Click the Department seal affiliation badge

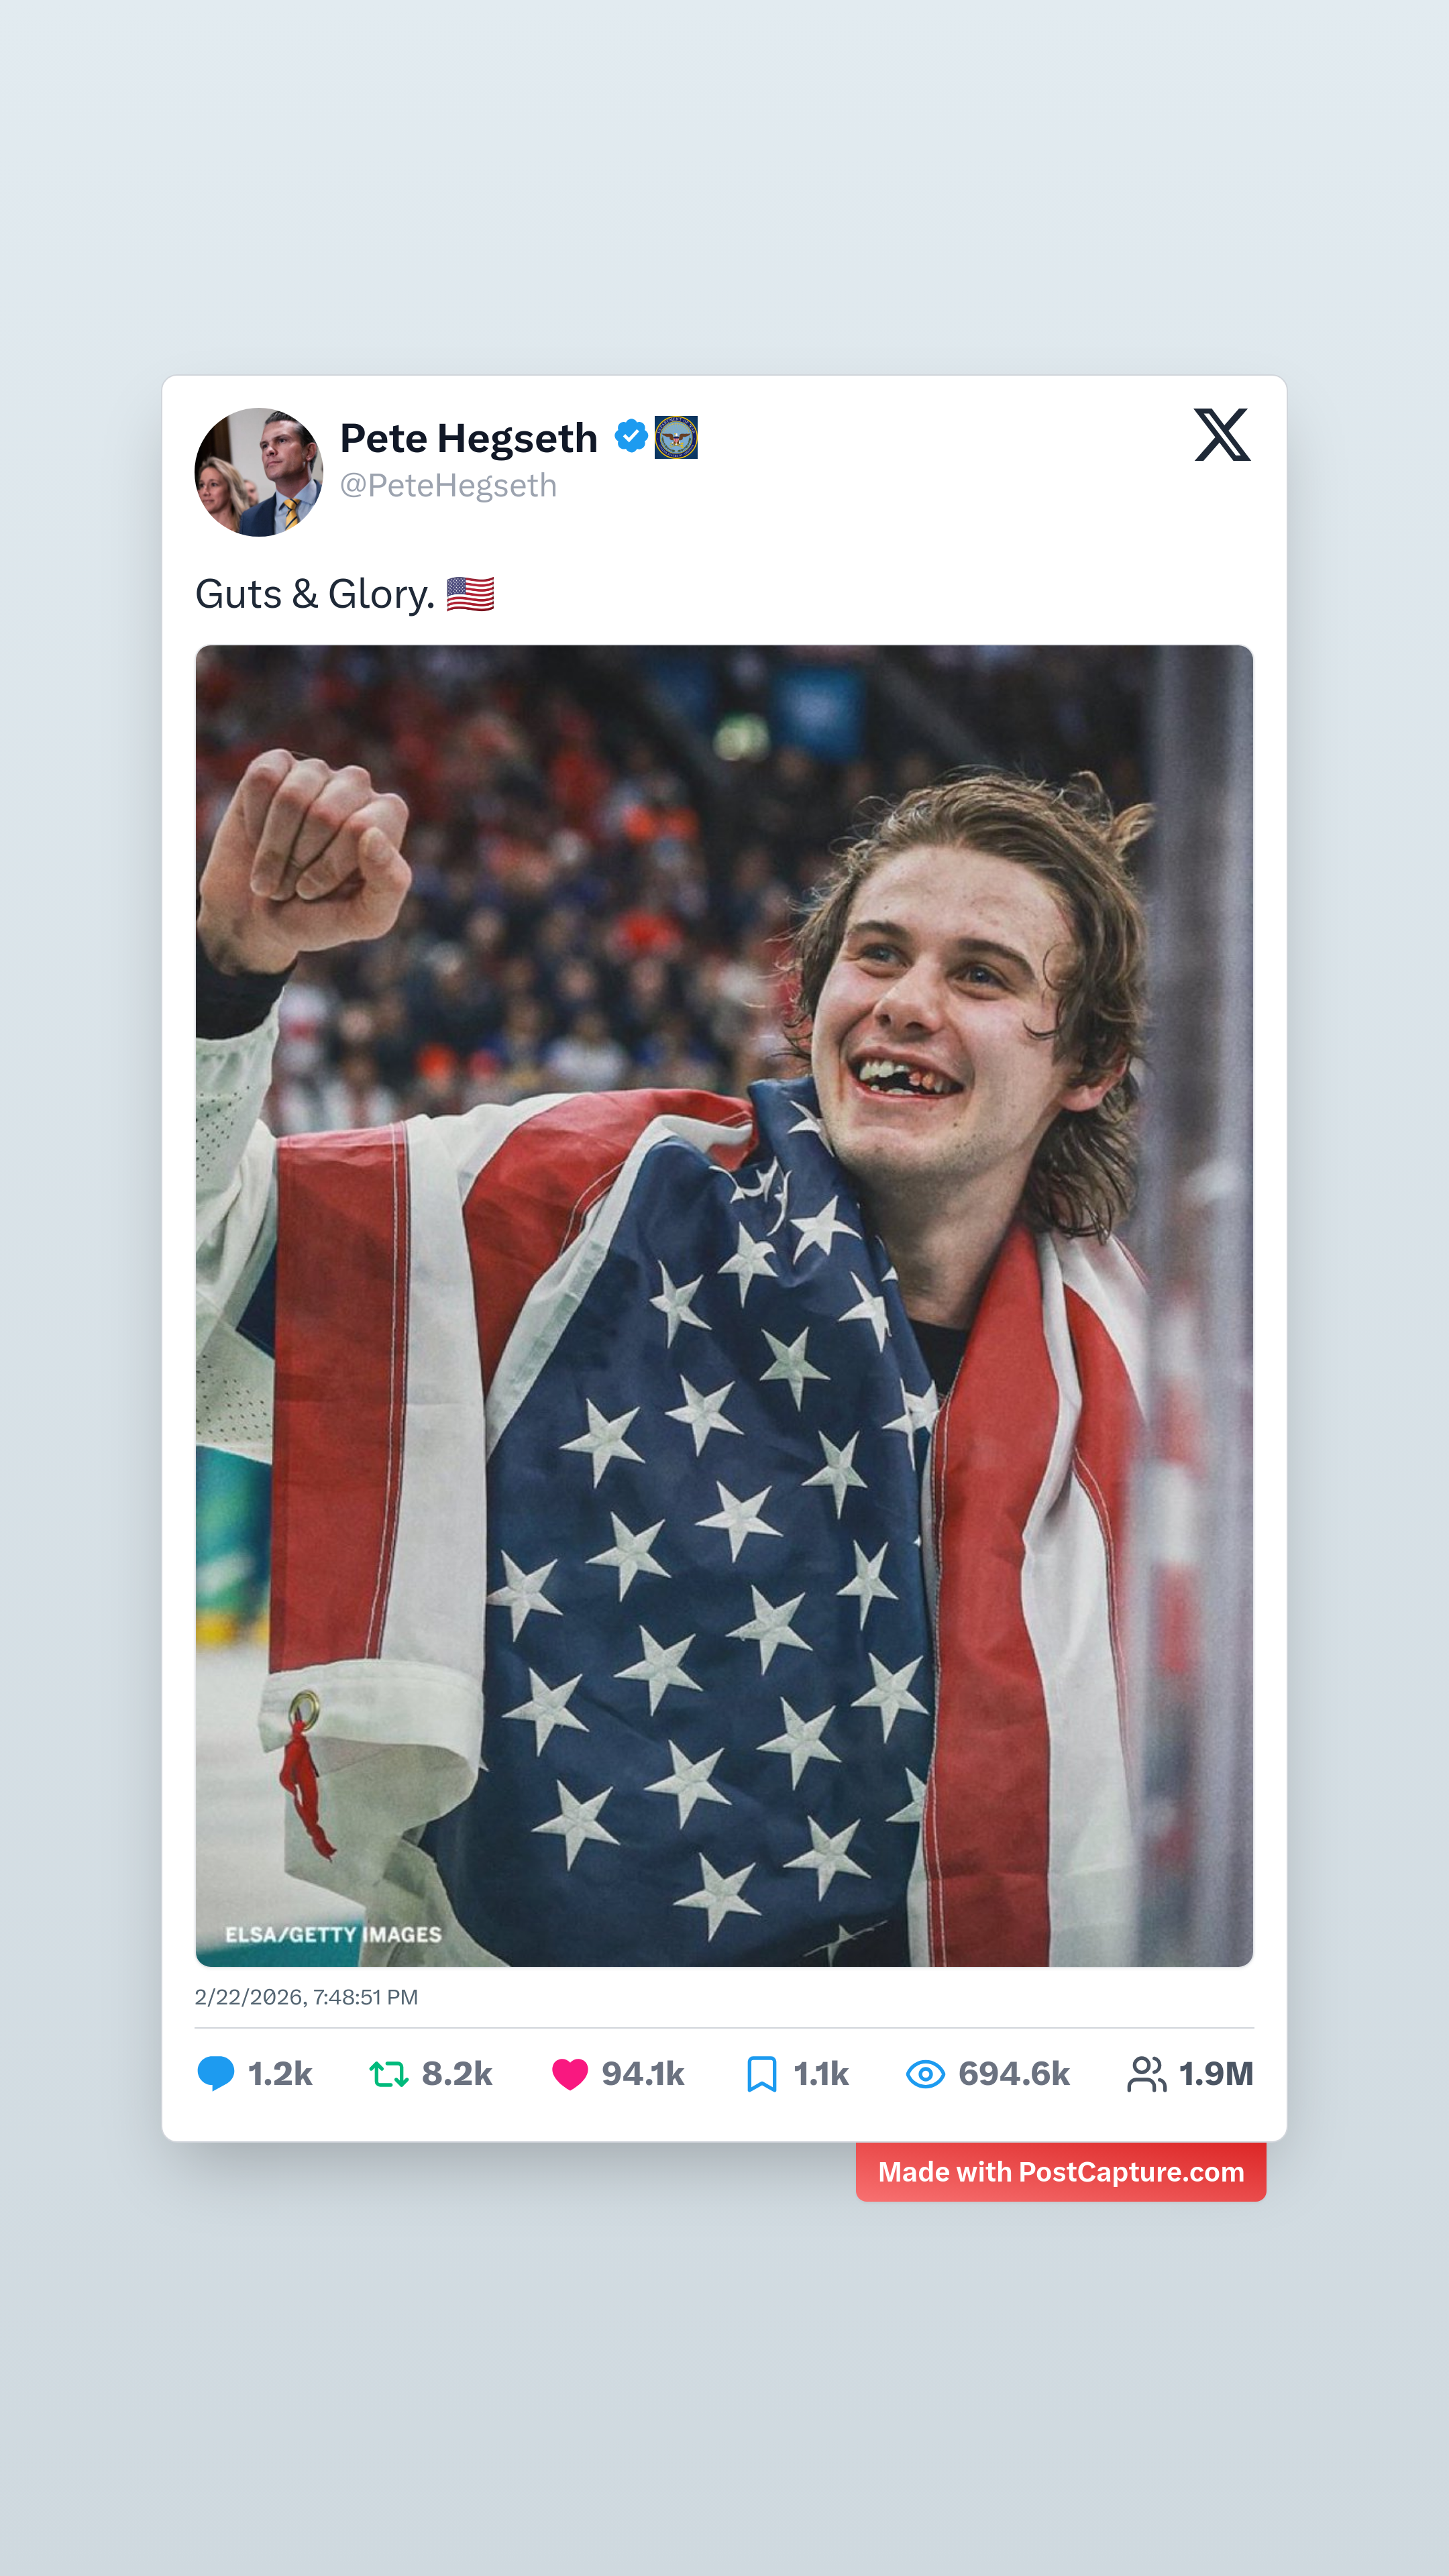676,437
